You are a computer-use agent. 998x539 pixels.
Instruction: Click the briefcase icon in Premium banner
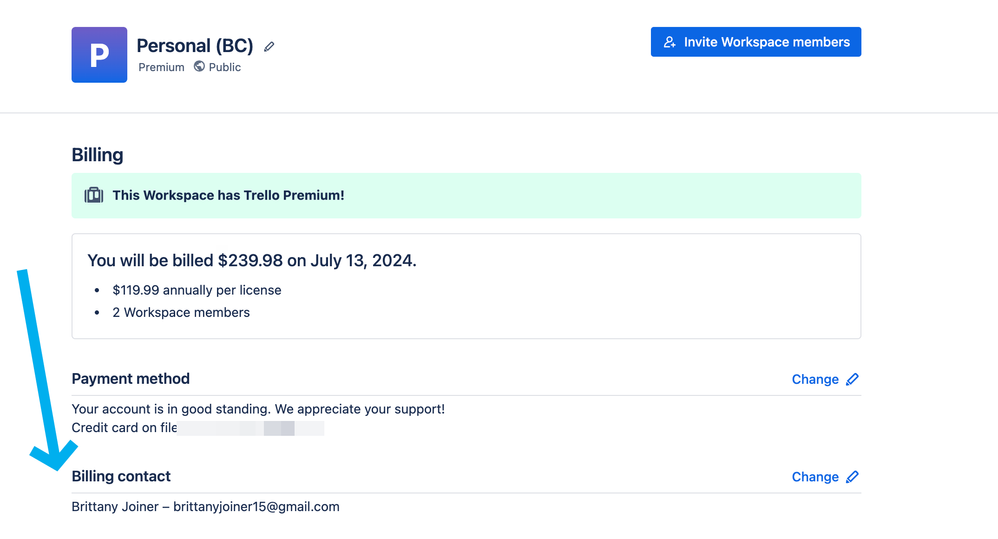94,195
